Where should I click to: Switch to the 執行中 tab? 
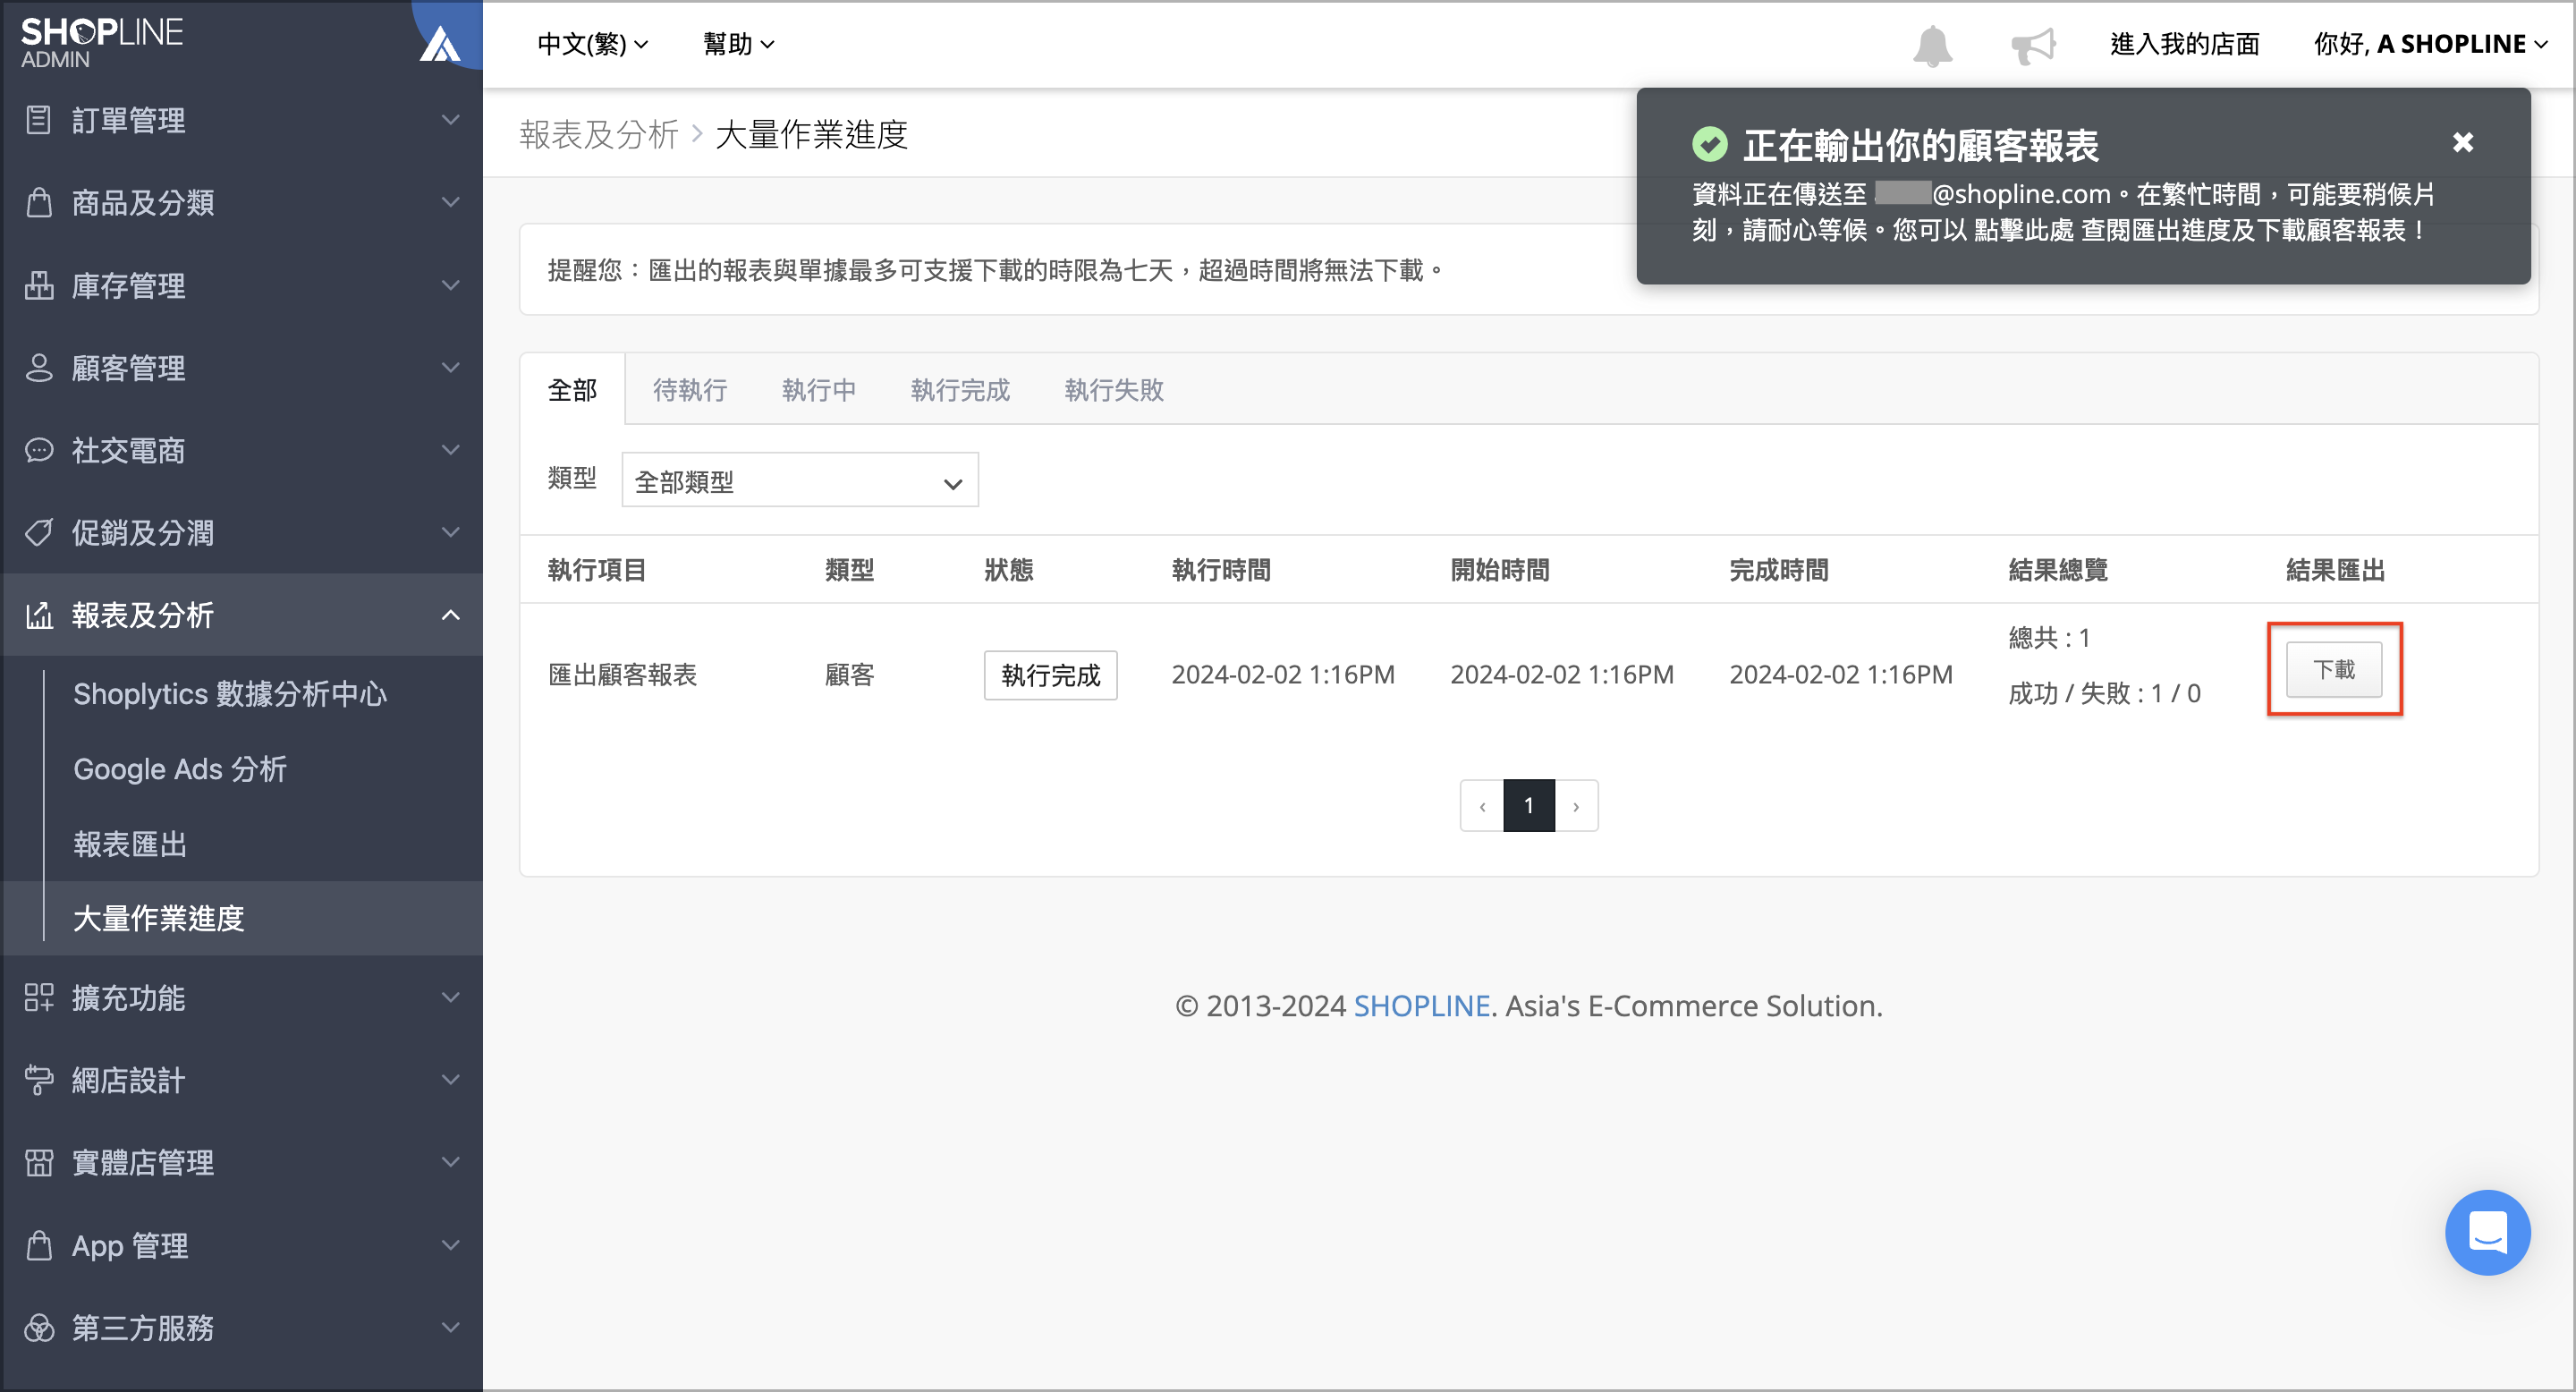(819, 390)
